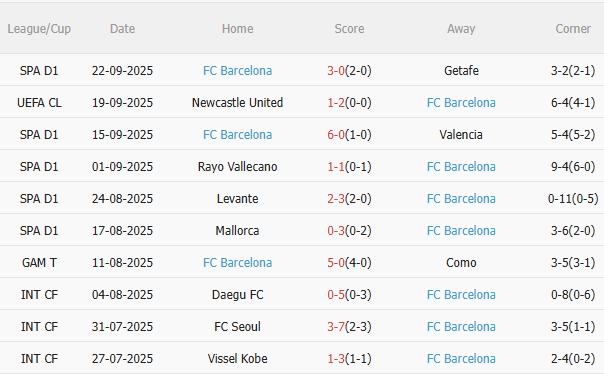Screen dimensions: 604x384
Task: Open Mallorca team in 17-08-2025 row
Action: pos(237,230)
